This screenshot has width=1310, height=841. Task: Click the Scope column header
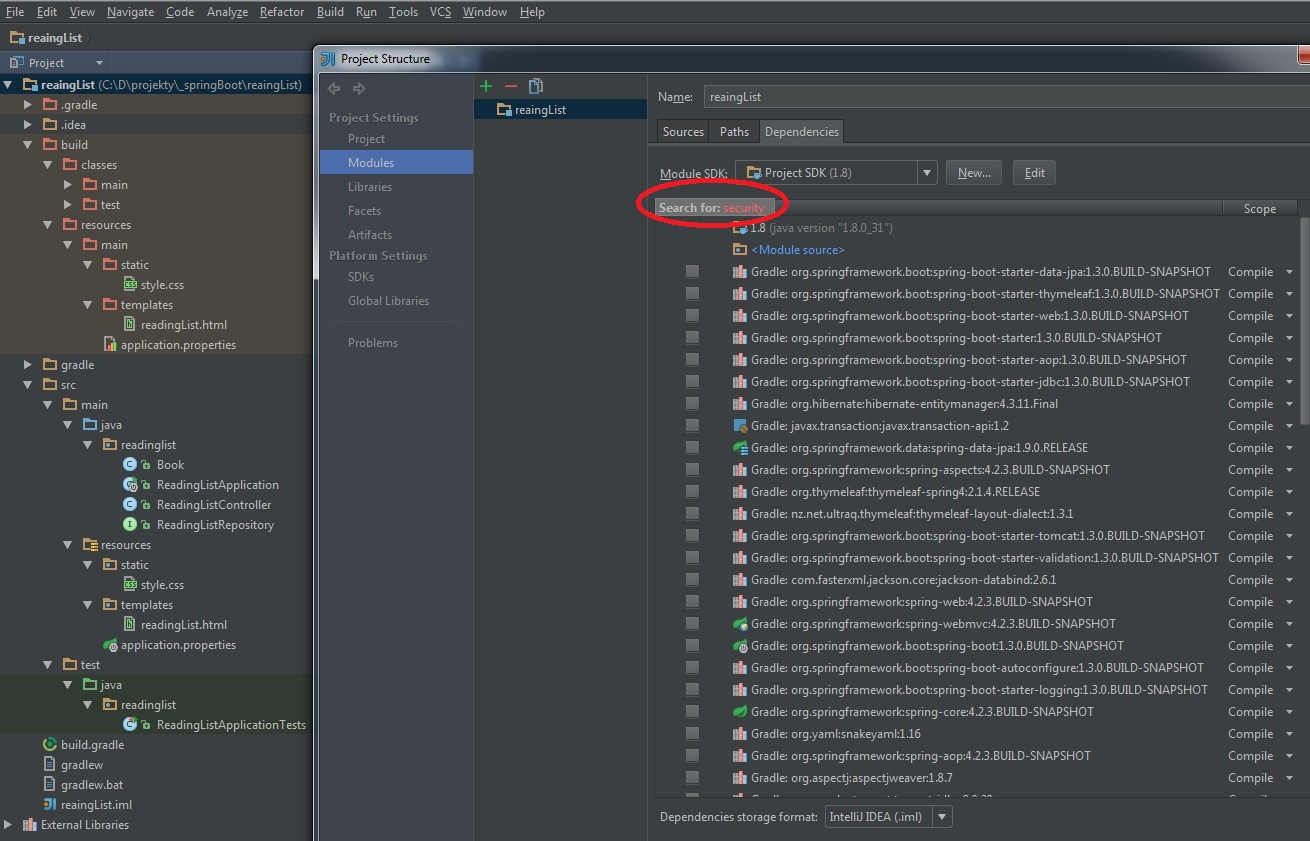pyautogui.click(x=1260, y=208)
